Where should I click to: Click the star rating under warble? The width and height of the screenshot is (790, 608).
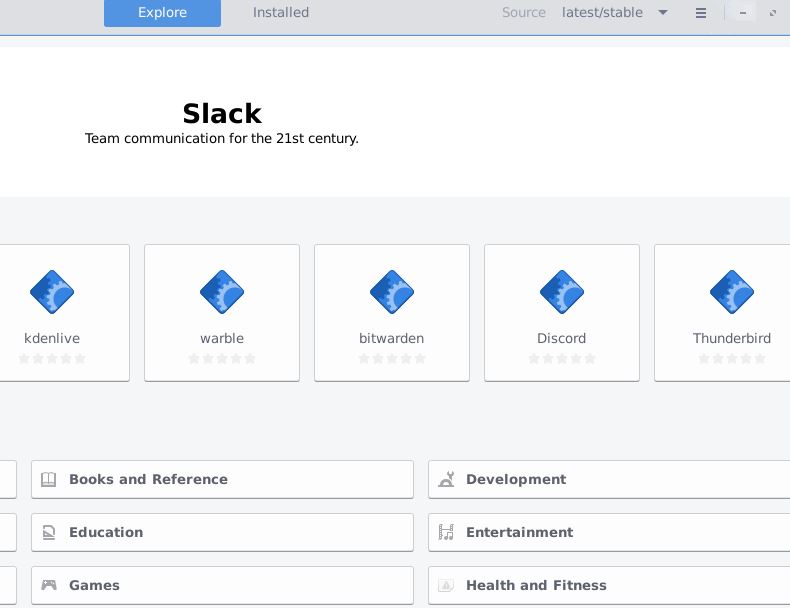[x=222, y=358]
